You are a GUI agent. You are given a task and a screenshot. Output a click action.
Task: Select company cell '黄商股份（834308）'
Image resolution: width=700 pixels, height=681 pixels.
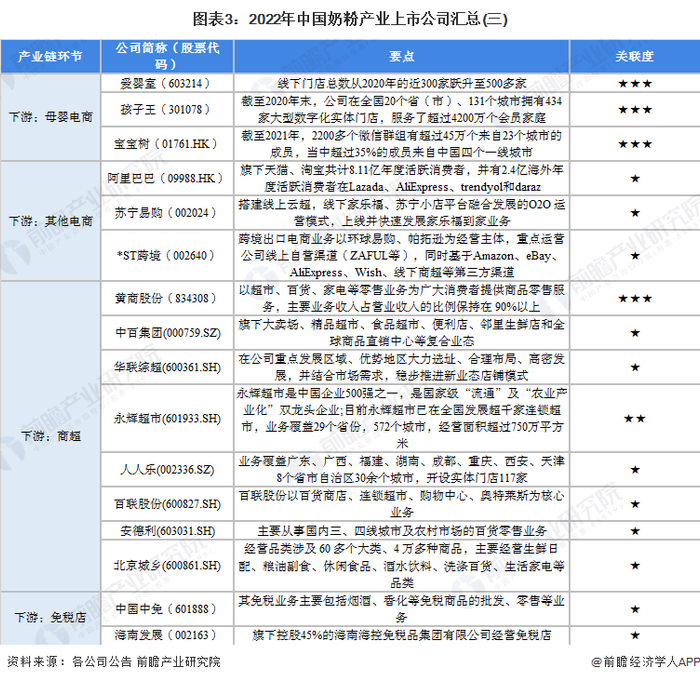pyautogui.click(x=167, y=298)
